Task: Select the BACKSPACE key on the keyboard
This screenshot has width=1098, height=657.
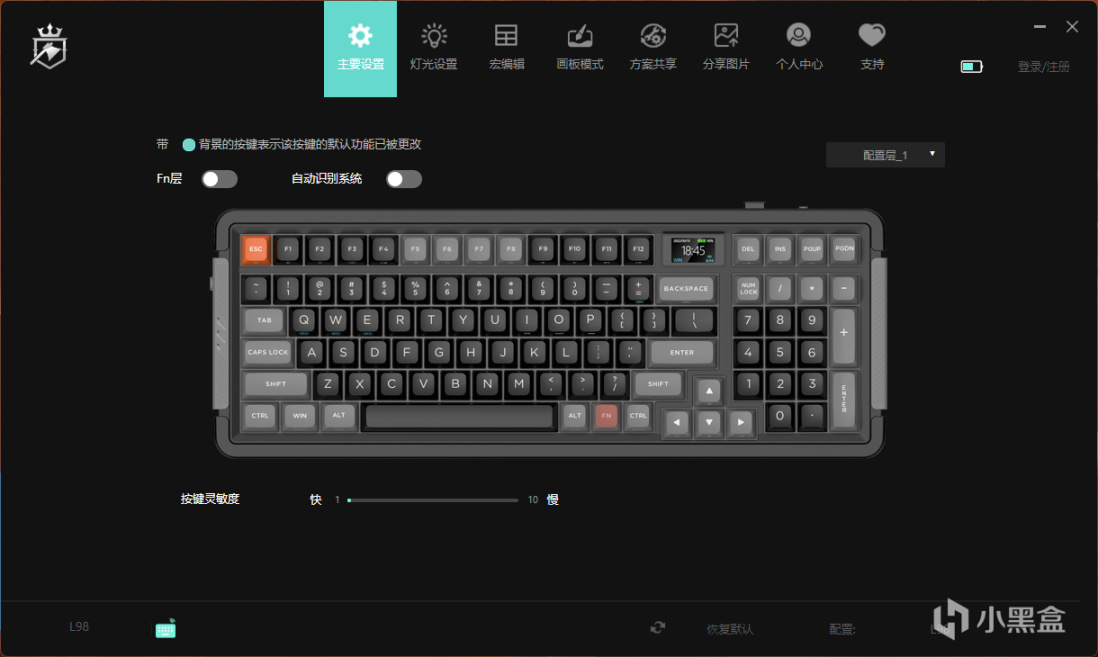Action: click(686, 289)
